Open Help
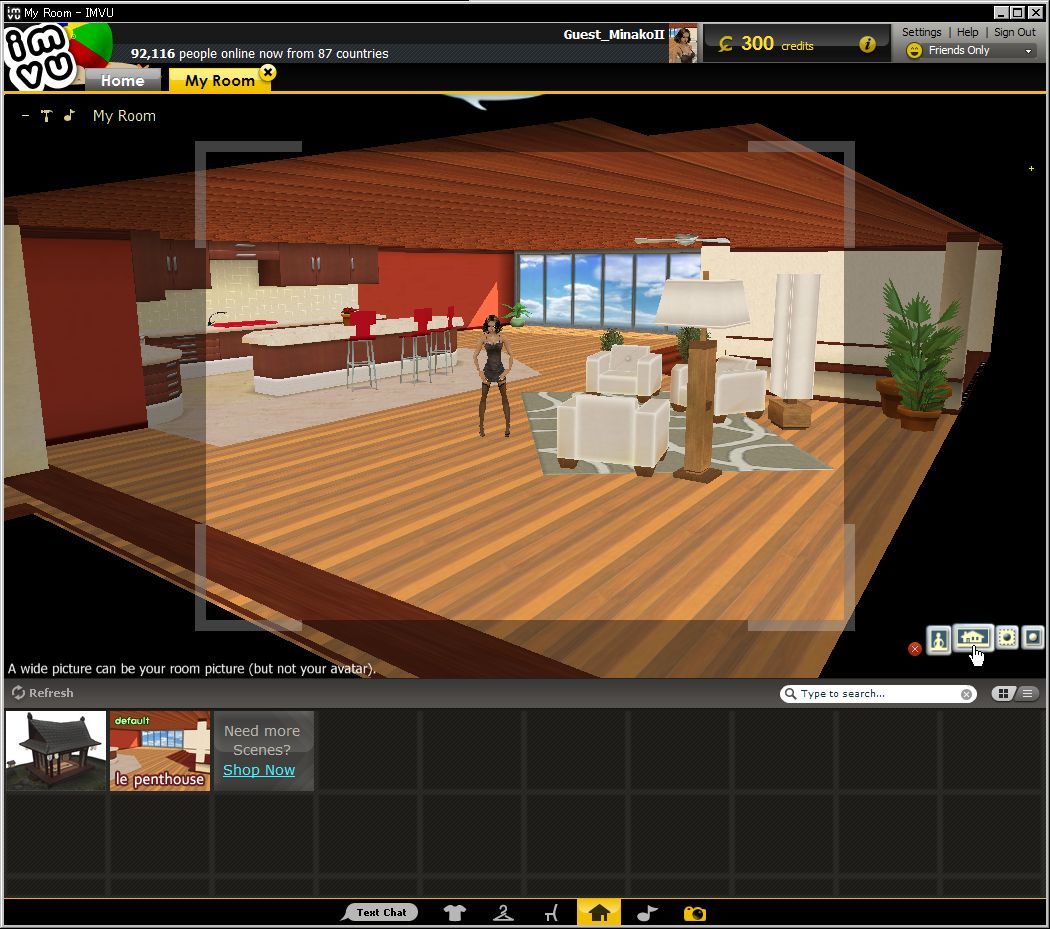 pos(968,32)
